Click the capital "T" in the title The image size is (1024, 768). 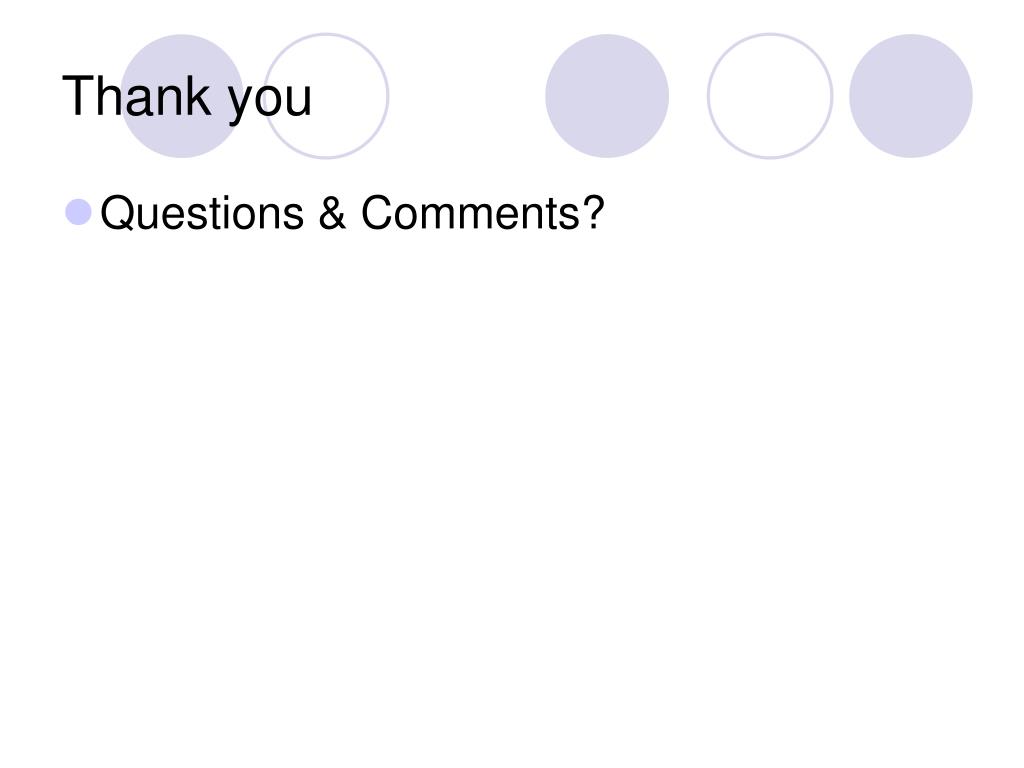point(77,95)
